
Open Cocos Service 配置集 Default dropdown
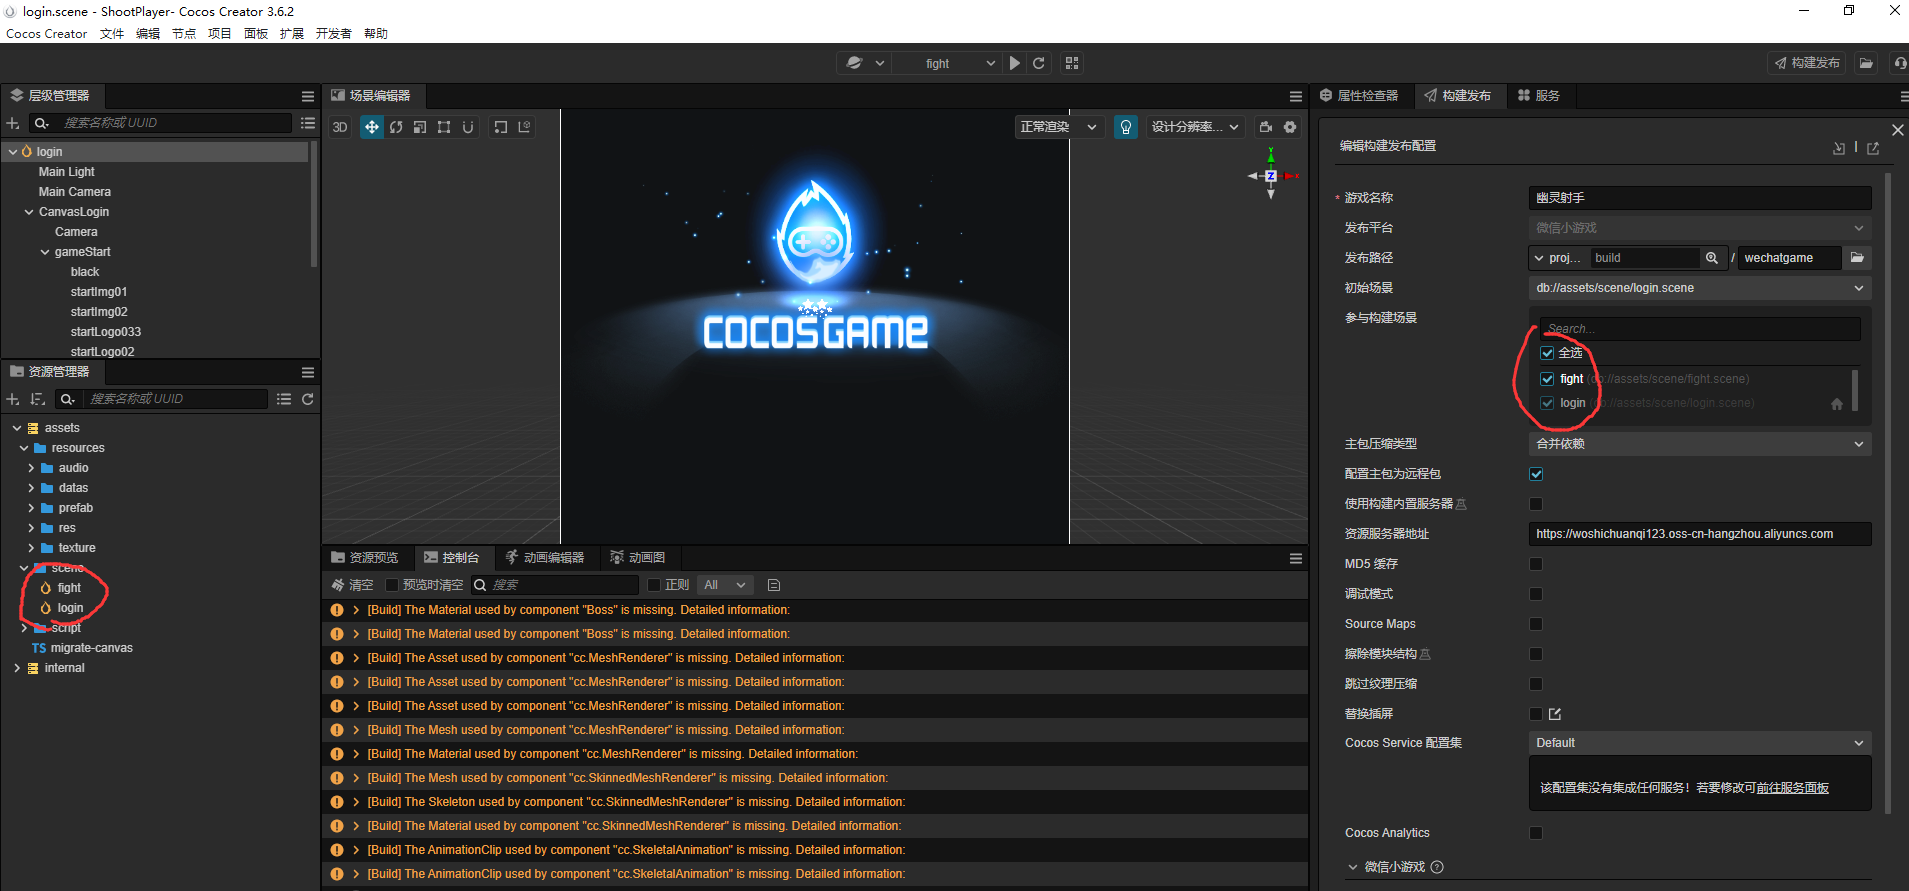pos(1700,743)
